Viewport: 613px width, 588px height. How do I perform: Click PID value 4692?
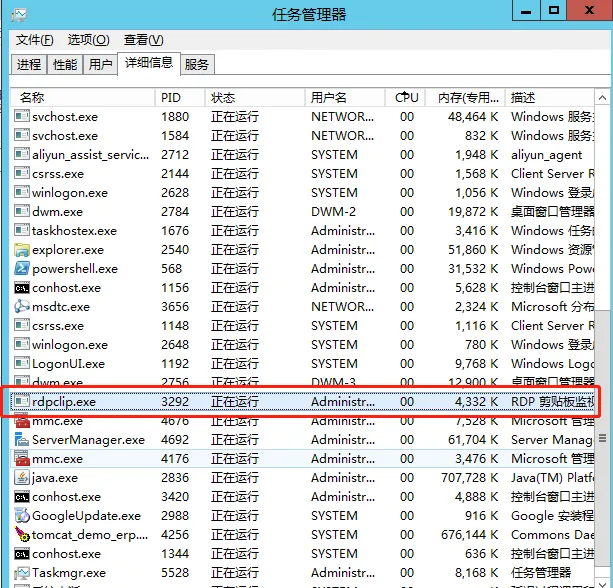175,440
